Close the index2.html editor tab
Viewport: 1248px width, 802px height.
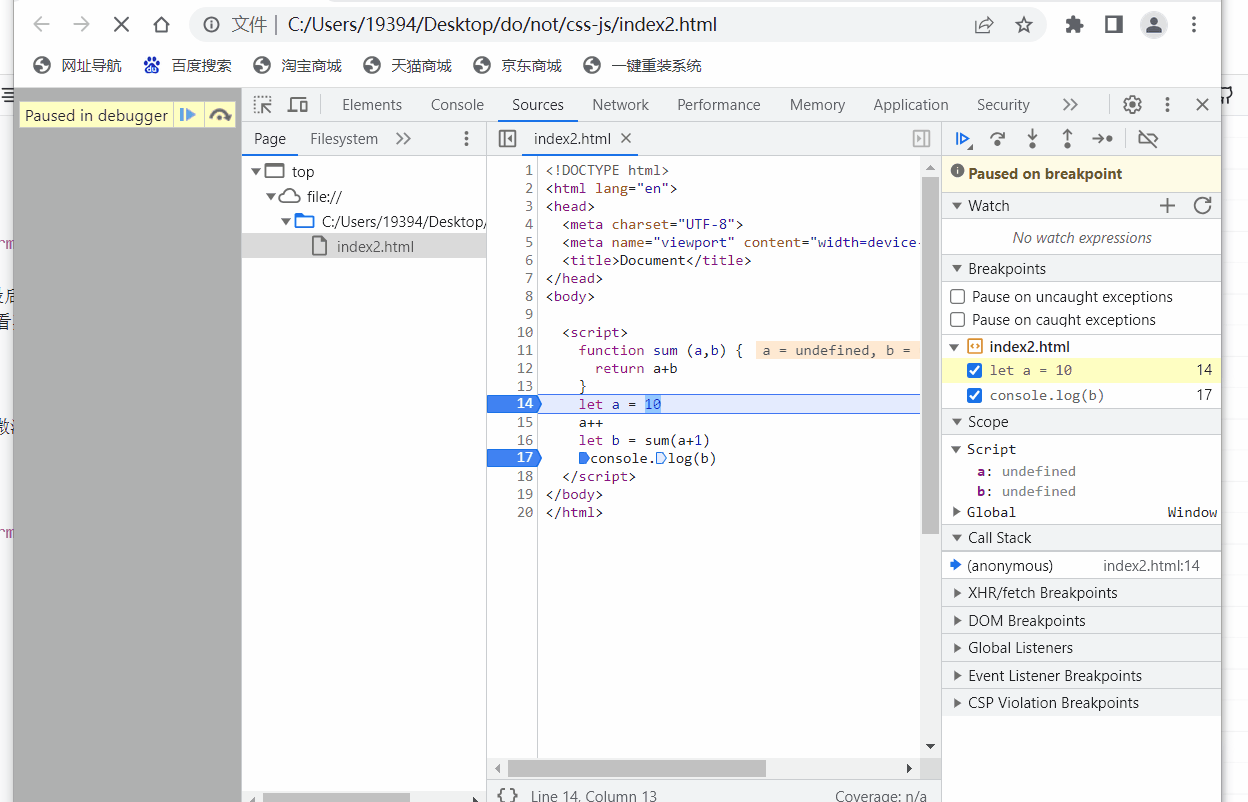click(626, 138)
